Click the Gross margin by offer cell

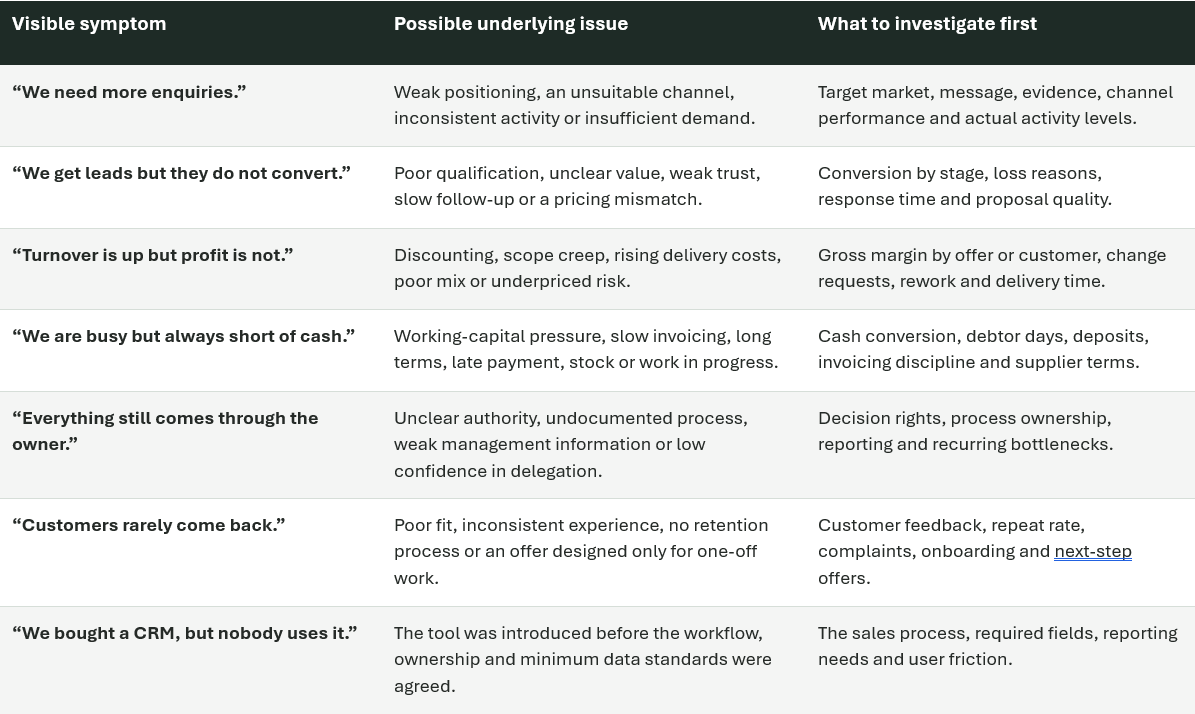point(992,268)
